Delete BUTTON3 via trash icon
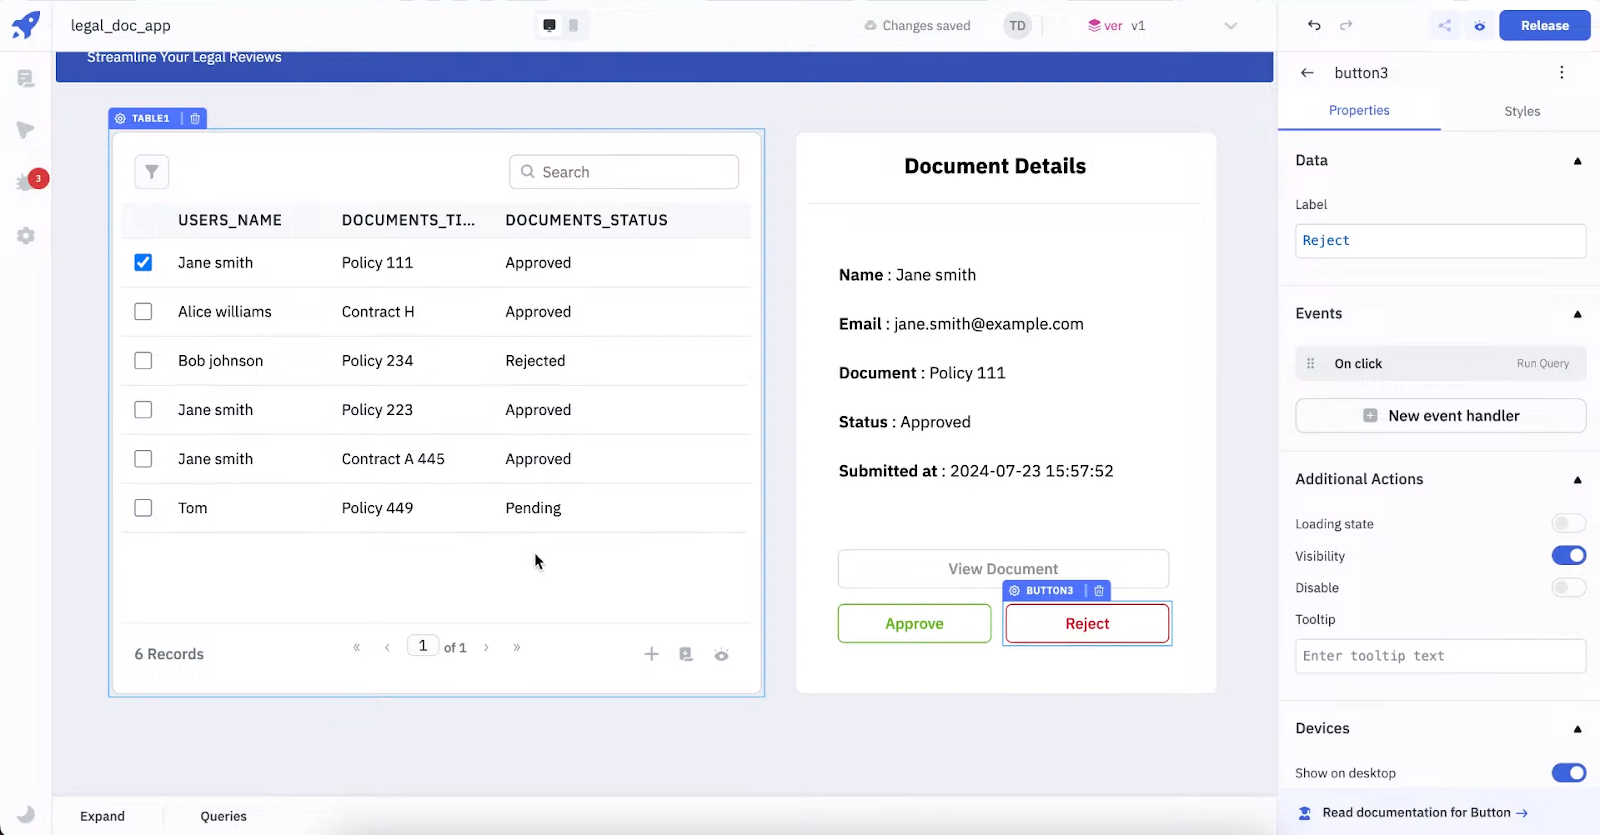1600x835 pixels. pos(1099,591)
